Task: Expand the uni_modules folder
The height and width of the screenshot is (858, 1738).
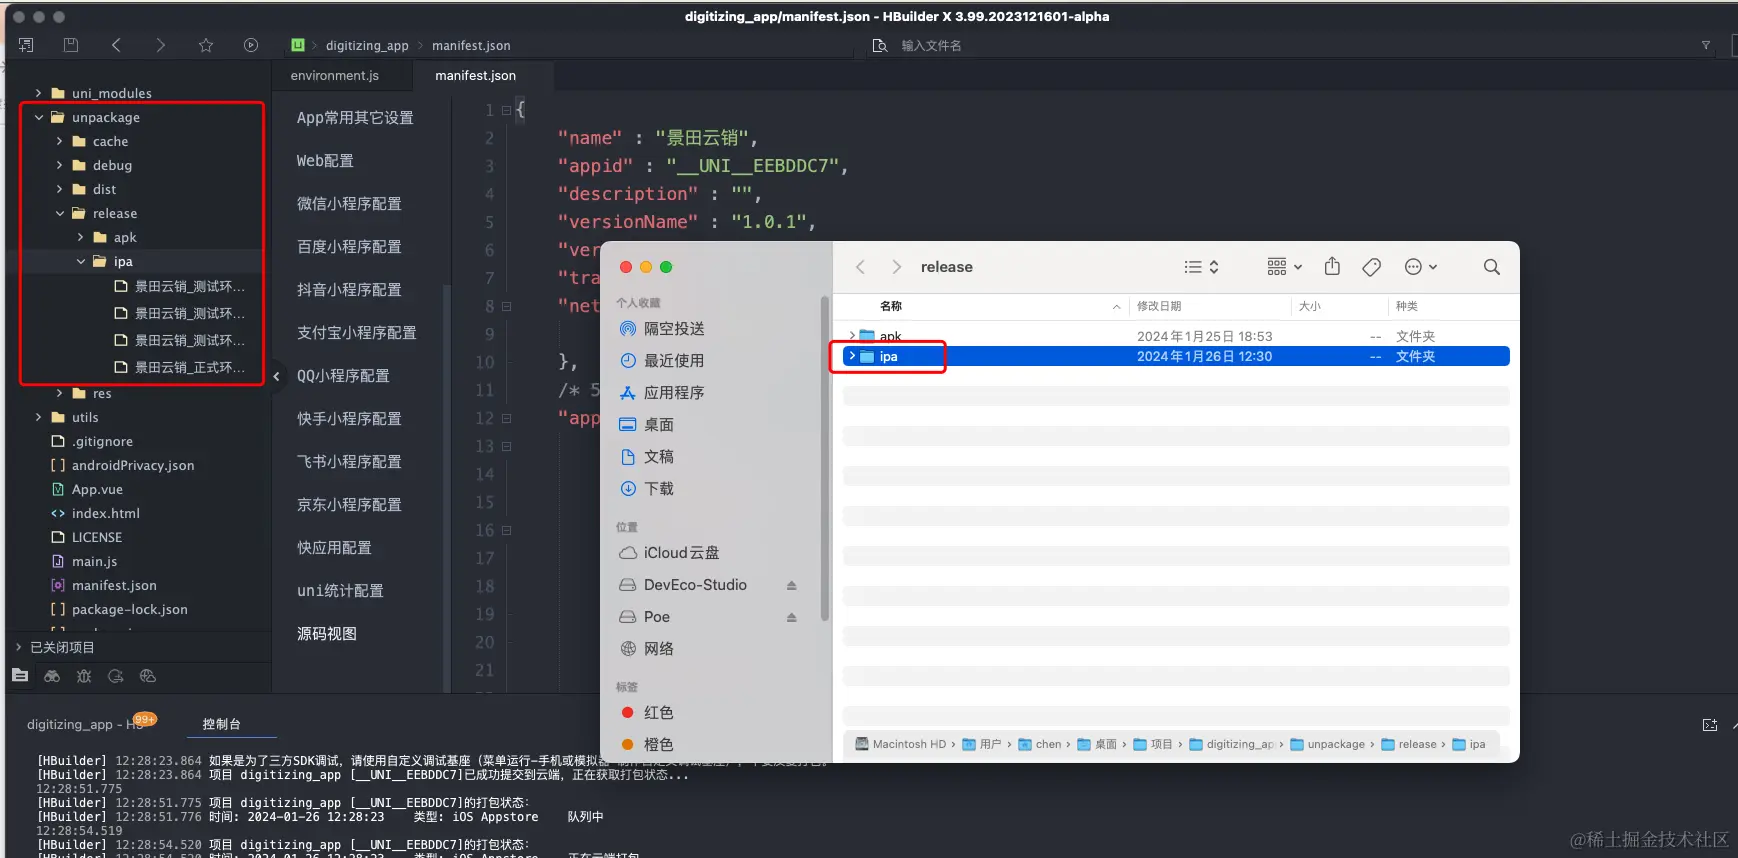Action: 39,93
